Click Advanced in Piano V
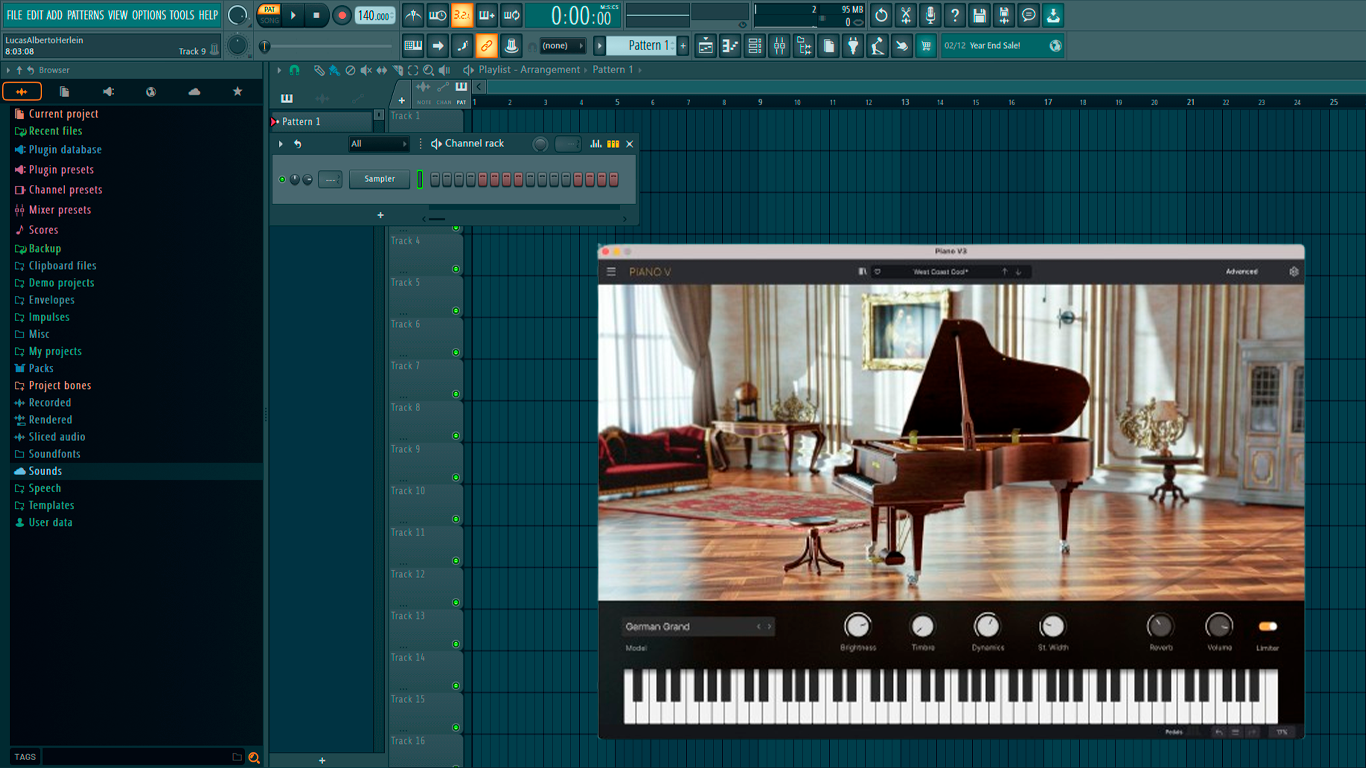Image resolution: width=1366 pixels, height=768 pixels. point(1242,272)
